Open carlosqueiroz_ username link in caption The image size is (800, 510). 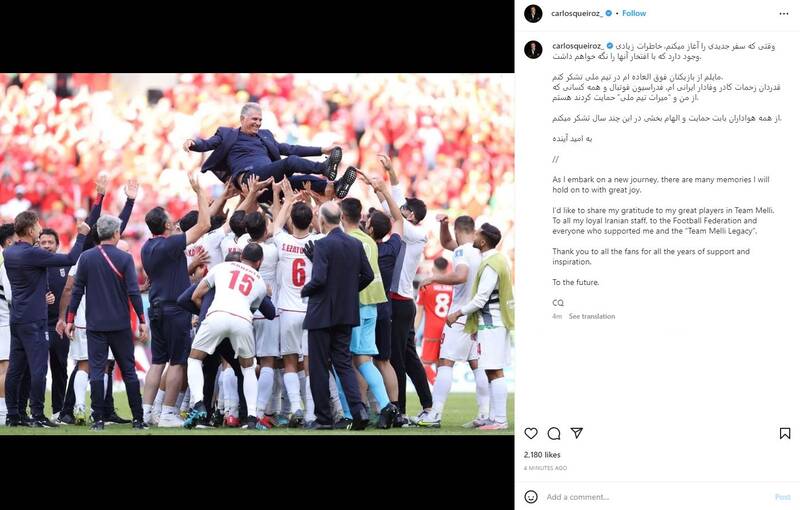(x=578, y=46)
